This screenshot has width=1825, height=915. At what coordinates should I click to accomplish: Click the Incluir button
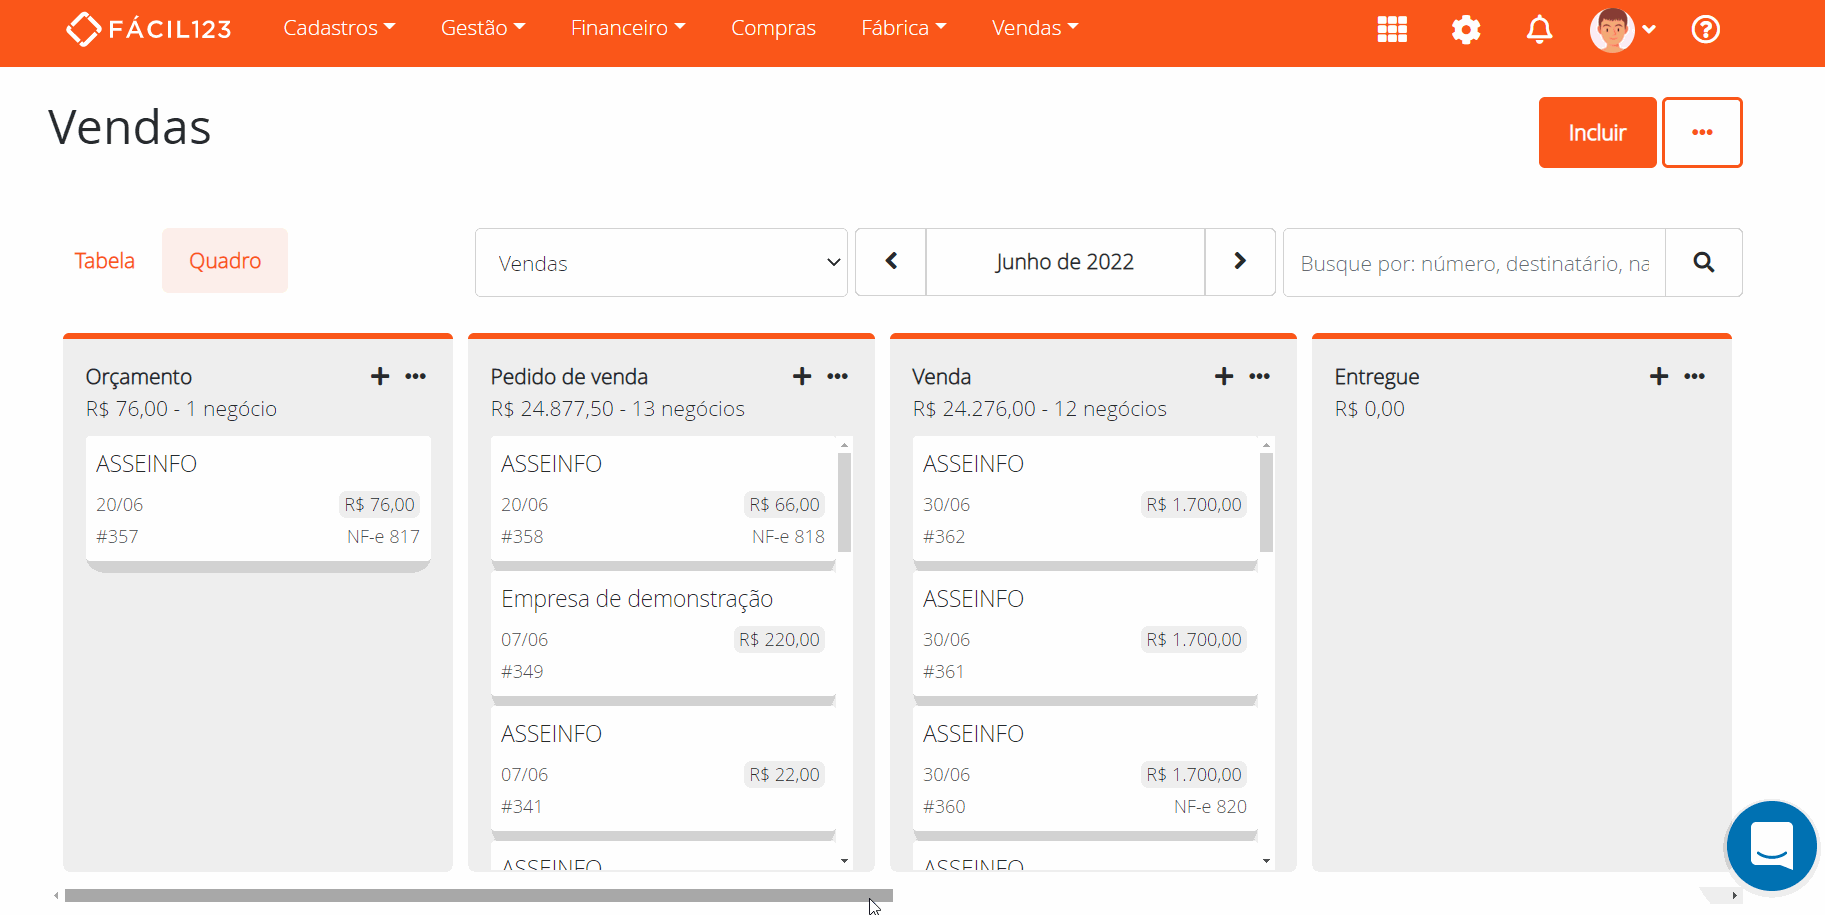(1597, 133)
